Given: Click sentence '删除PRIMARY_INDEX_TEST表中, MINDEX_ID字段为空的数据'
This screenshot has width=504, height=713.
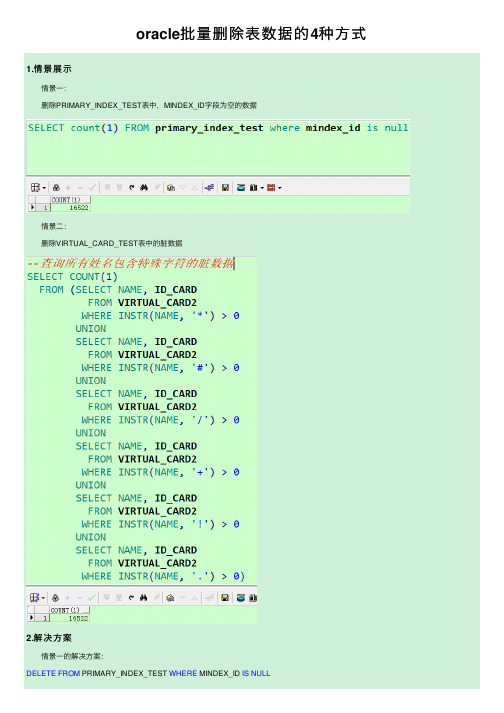Looking at the screenshot, I should point(149,105).
